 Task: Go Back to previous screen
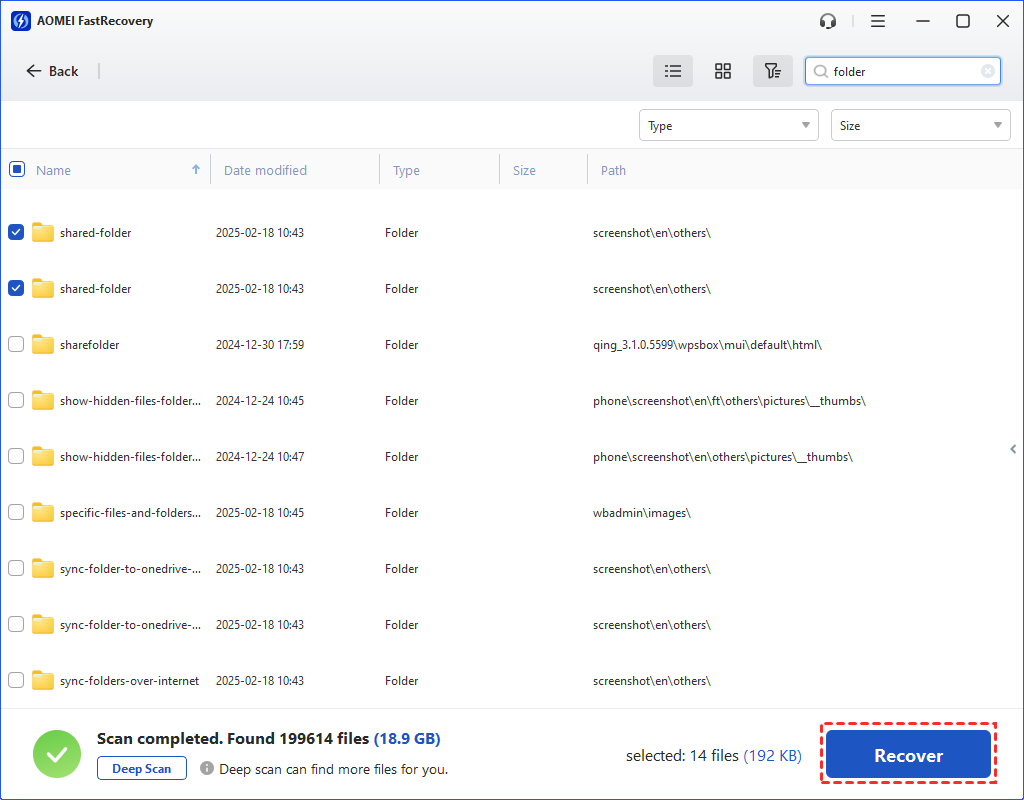coord(52,71)
